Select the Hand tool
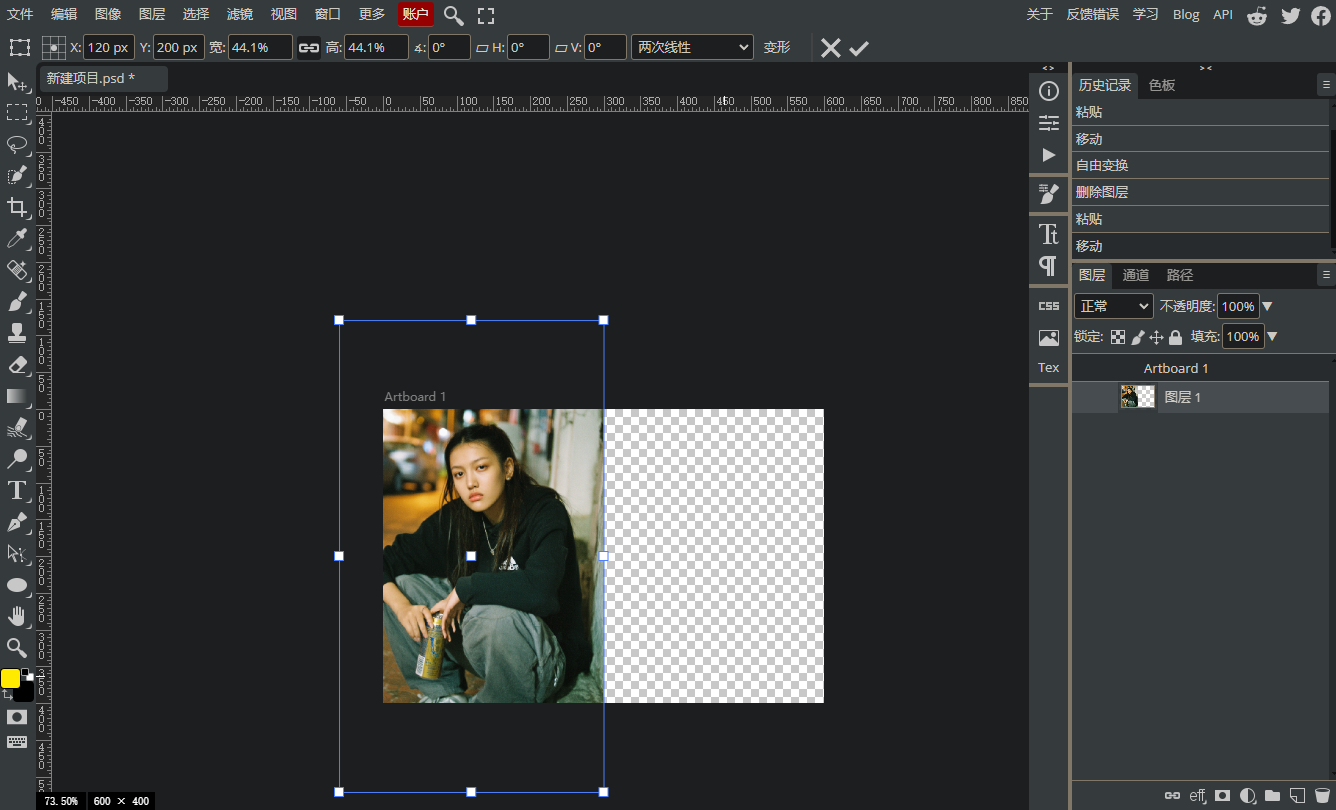This screenshot has height=810, width=1336. coord(17,616)
